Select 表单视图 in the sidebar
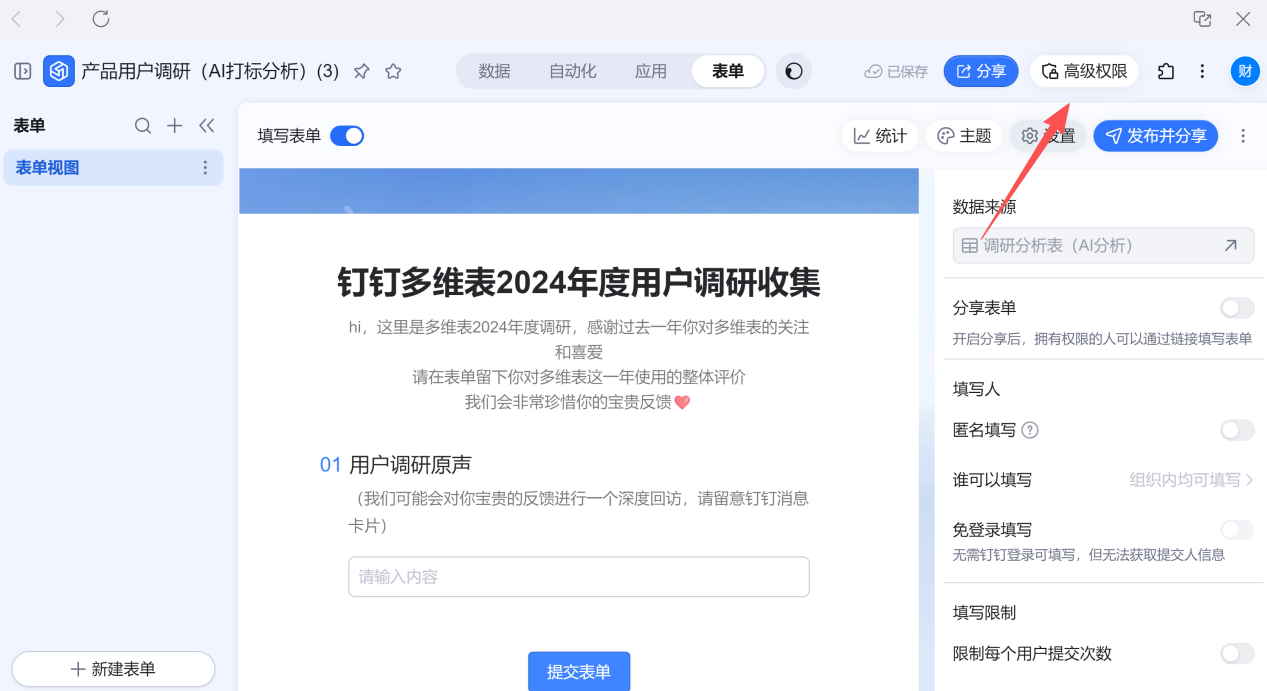1267x691 pixels. click(113, 168)
